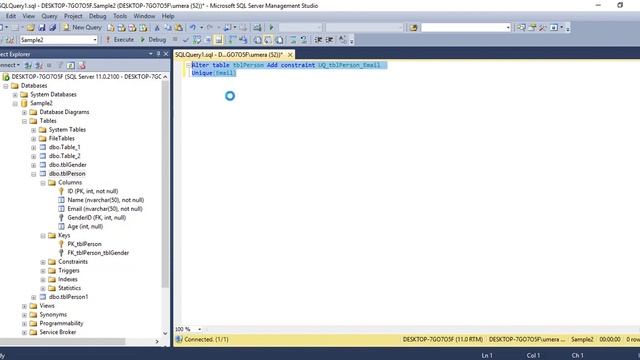640x360 pixels.
Task: Click Connect Object Explorer plug icon
Action: [28, 65]
